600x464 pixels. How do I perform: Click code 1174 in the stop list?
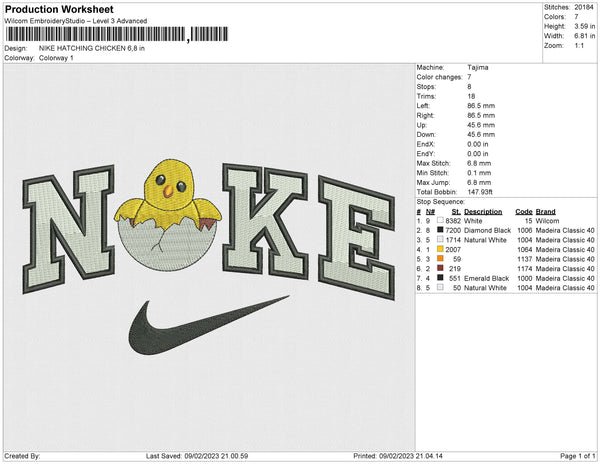(x=525, y=269)
